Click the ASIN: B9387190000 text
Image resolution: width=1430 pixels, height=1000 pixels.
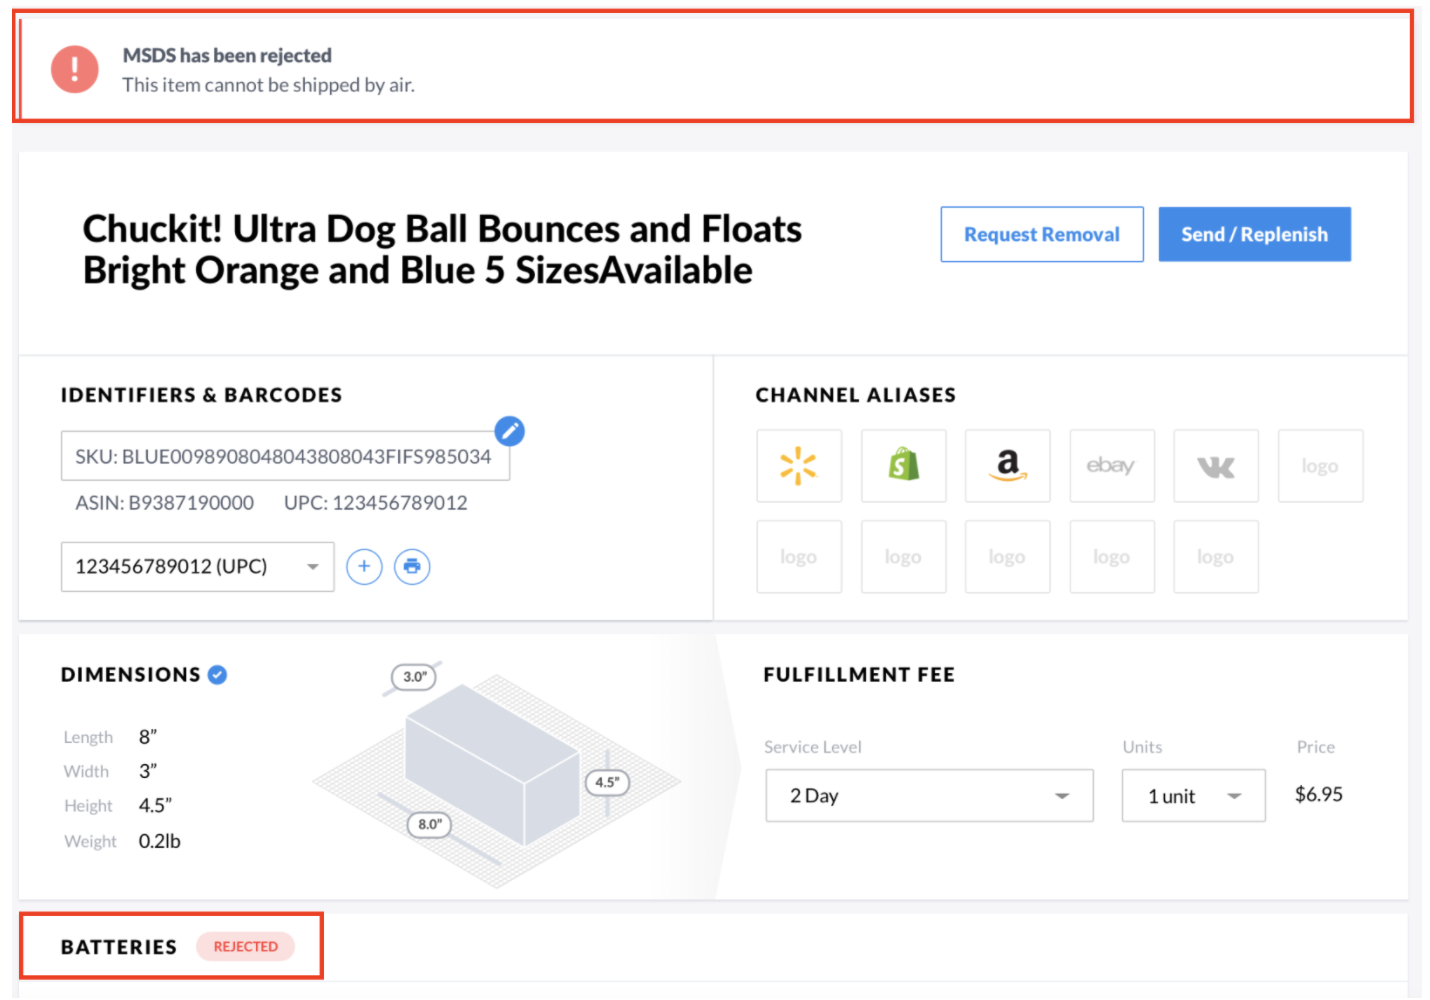tap(165, 503)
